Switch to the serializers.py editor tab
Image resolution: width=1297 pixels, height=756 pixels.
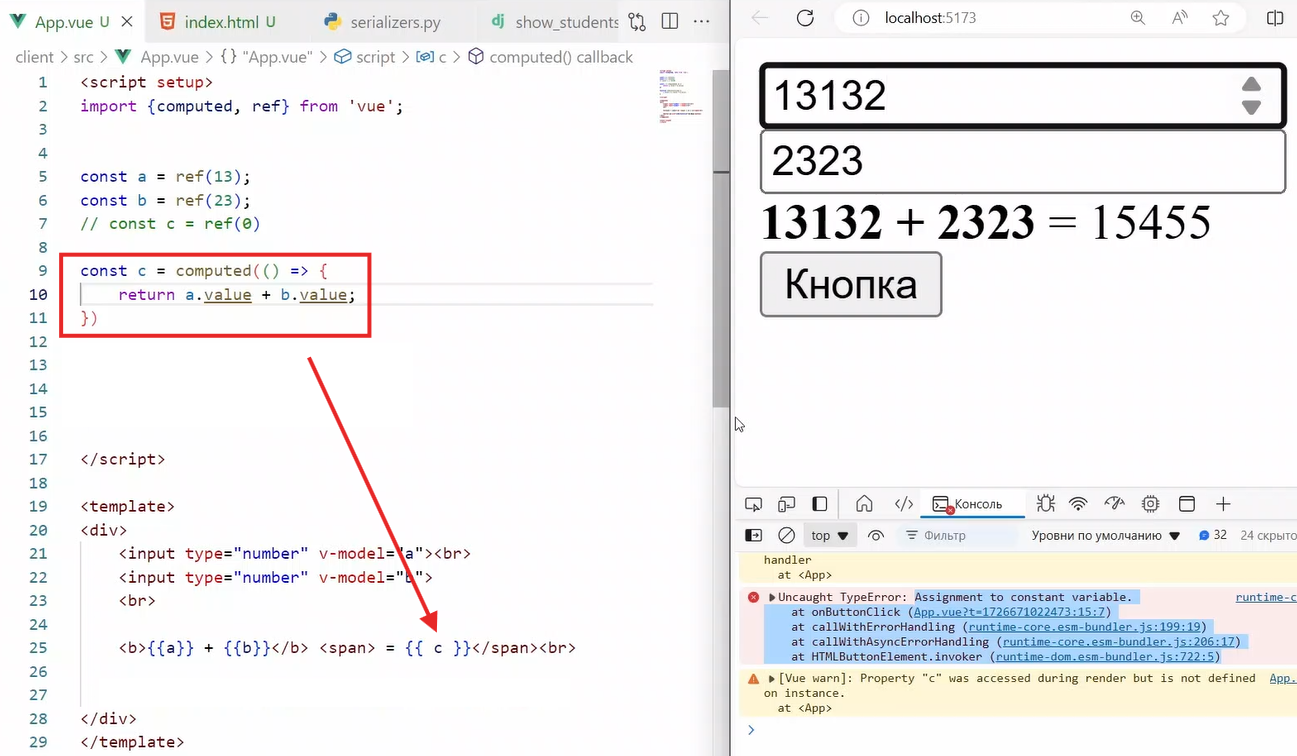[x=394, y=21]
